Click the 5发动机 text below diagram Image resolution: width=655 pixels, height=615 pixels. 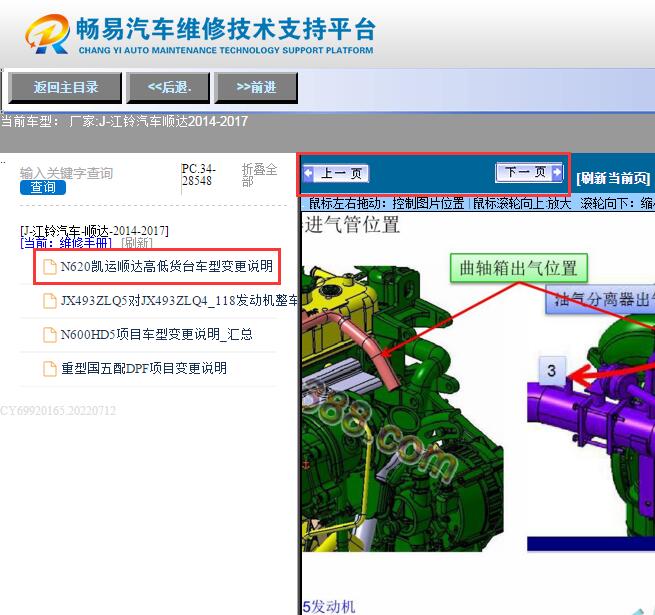[329, 607]
